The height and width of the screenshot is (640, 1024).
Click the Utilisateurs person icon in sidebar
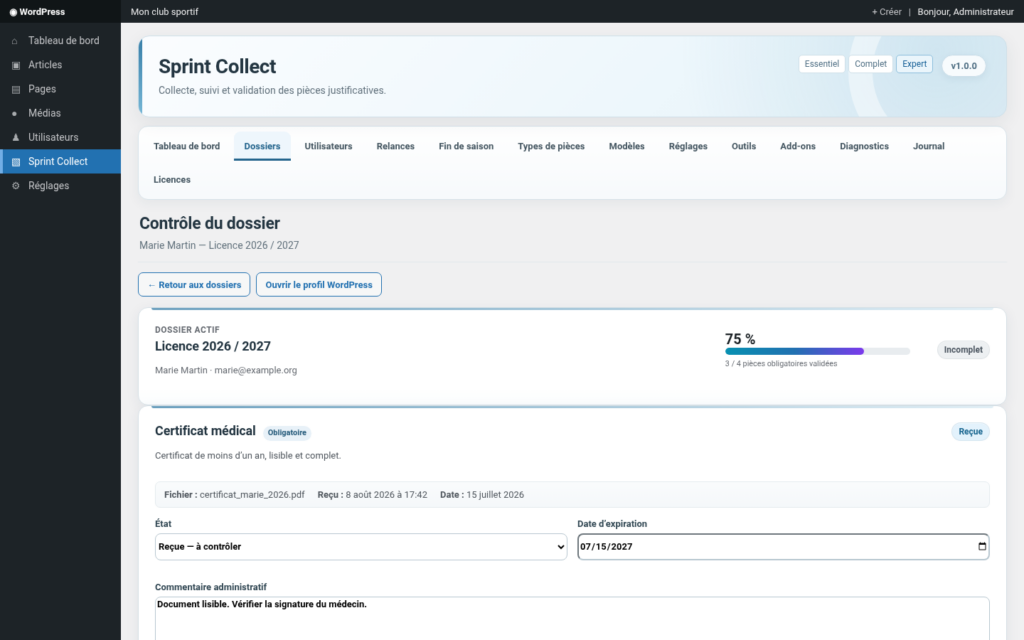pos(16,138)
